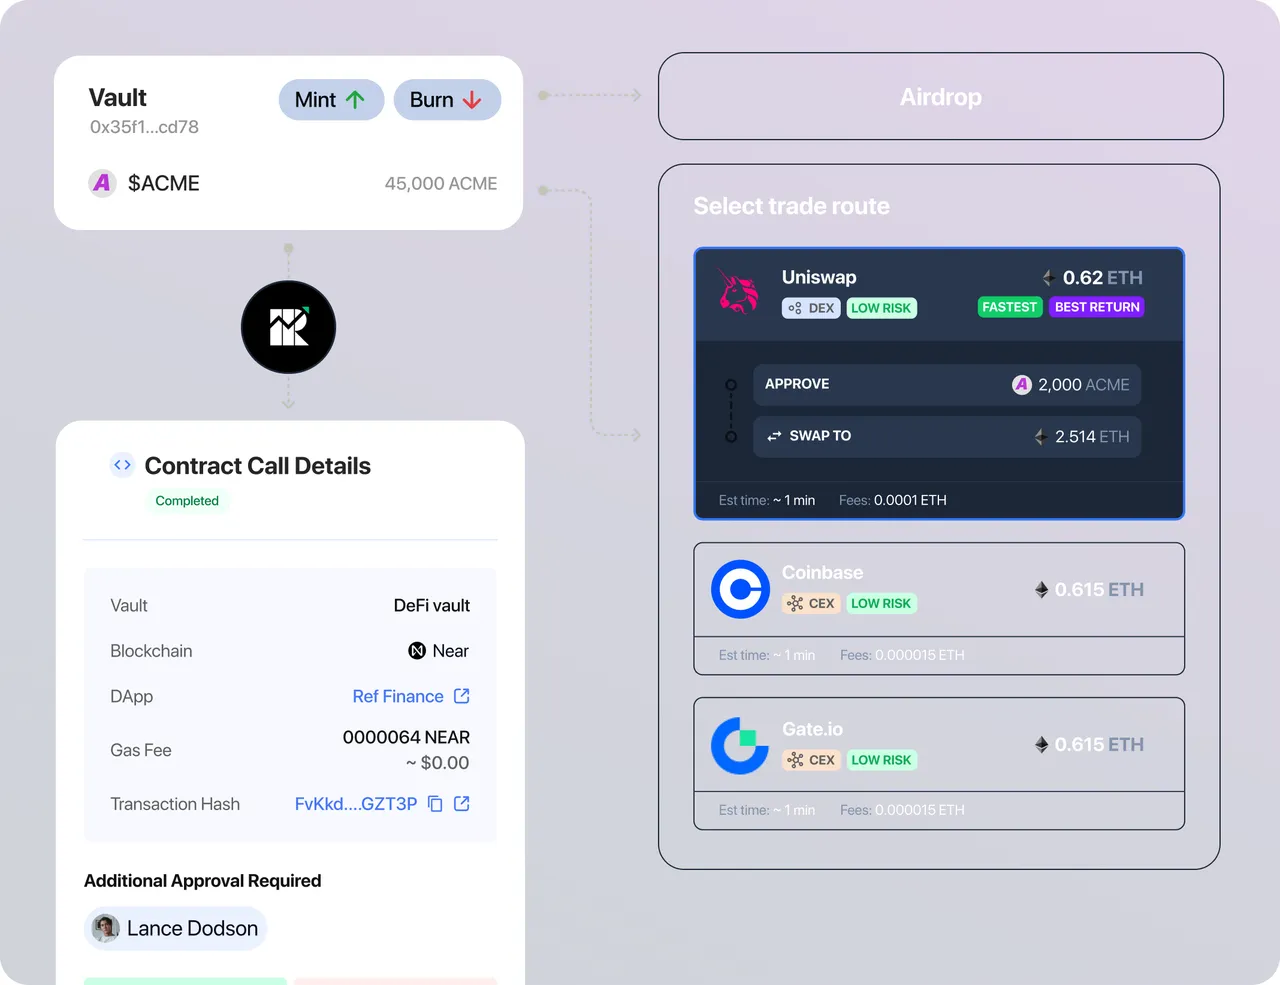Click ETH icon in Gate.io card
The width and height of the screenshot is (1280, 985).
click(x=1041, y=745)
